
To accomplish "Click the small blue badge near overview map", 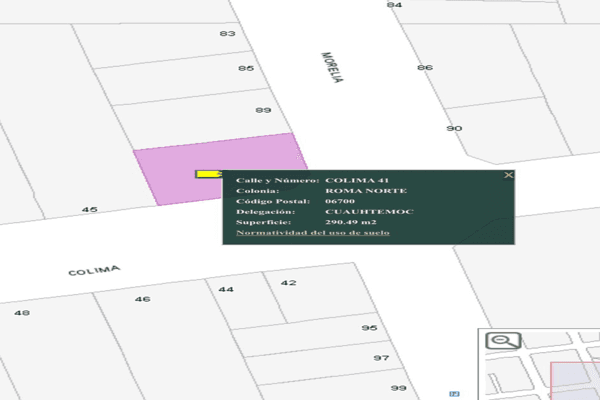I will (x=454, y=393).
